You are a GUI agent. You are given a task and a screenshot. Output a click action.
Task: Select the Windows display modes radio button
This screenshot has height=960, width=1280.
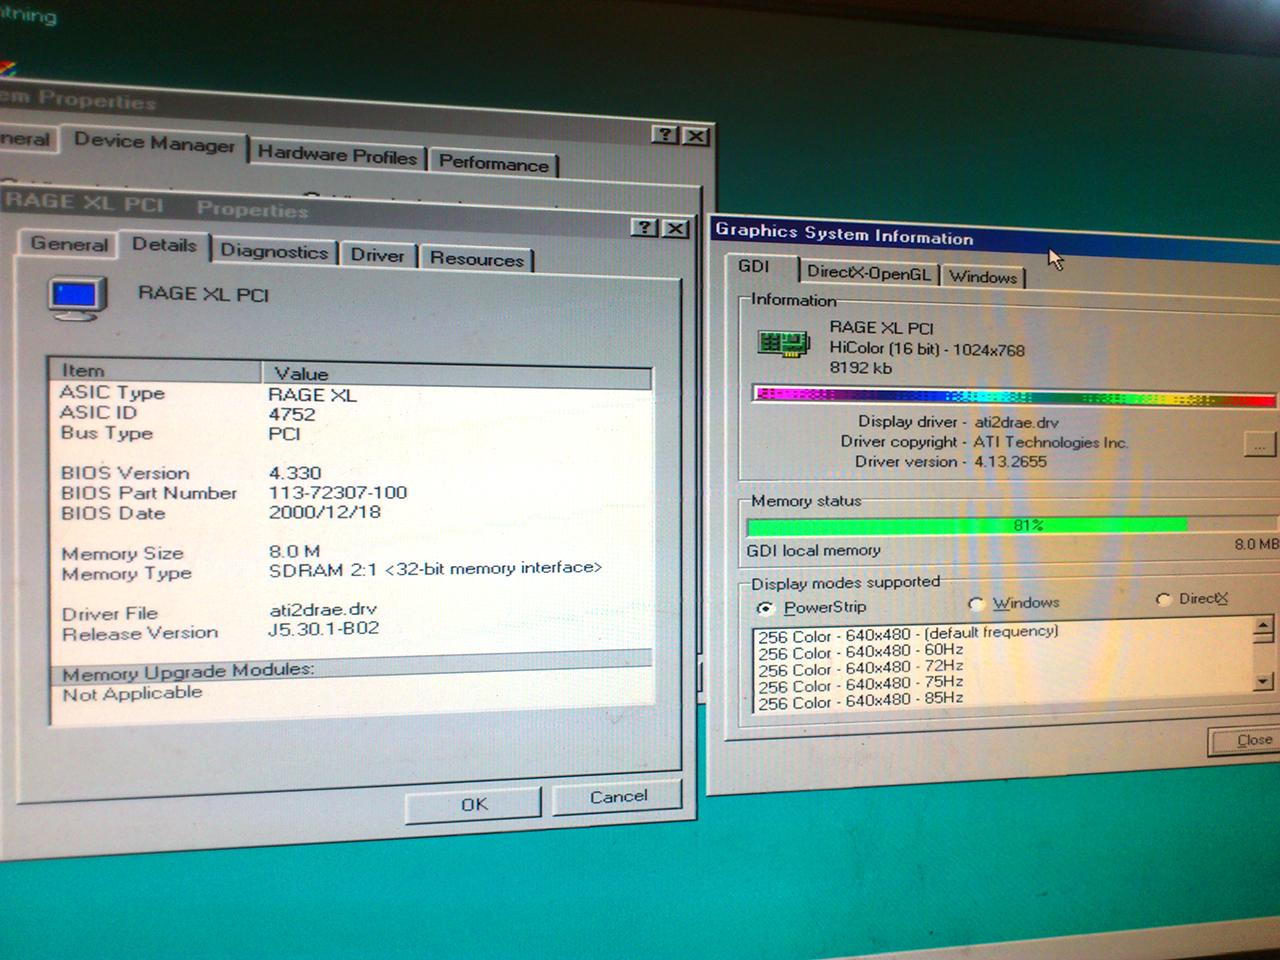pyautogui.click(x=976, y=603)
